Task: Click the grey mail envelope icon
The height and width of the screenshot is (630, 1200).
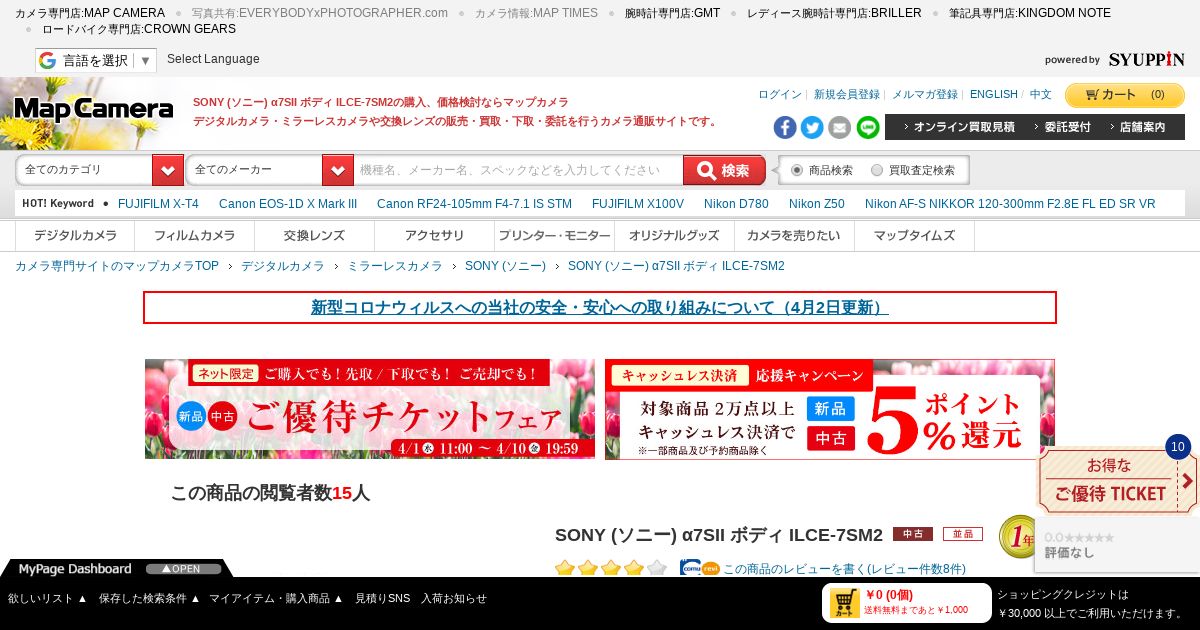Action: 840,127
